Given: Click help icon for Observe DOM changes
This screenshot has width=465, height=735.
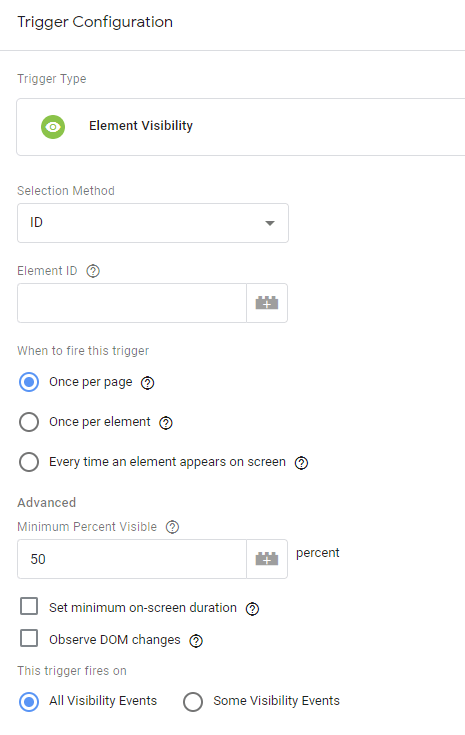Looking at the screenshot, I should pyautogui.click(x=196, y=640).
